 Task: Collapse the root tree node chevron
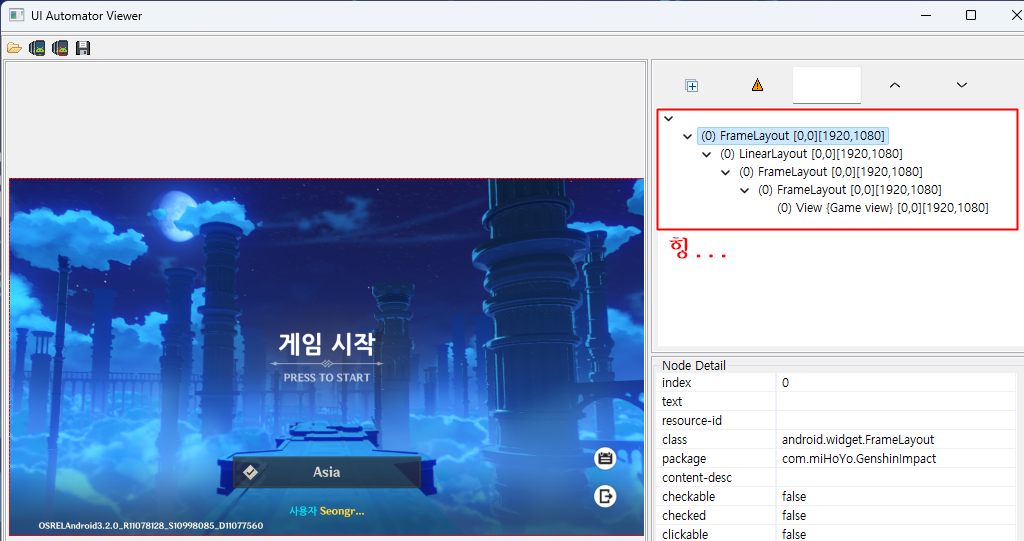(668, 118)
